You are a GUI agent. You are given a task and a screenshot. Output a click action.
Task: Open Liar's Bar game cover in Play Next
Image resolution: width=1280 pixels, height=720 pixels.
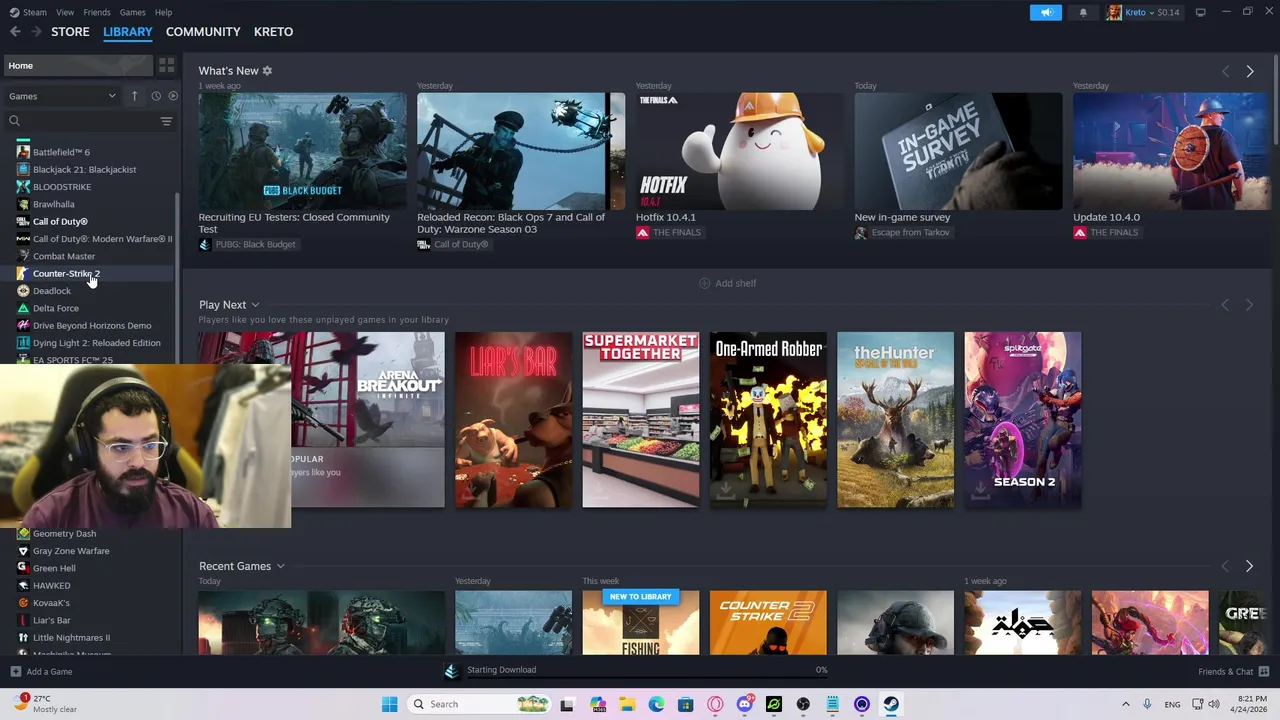(x=514, y=420)
